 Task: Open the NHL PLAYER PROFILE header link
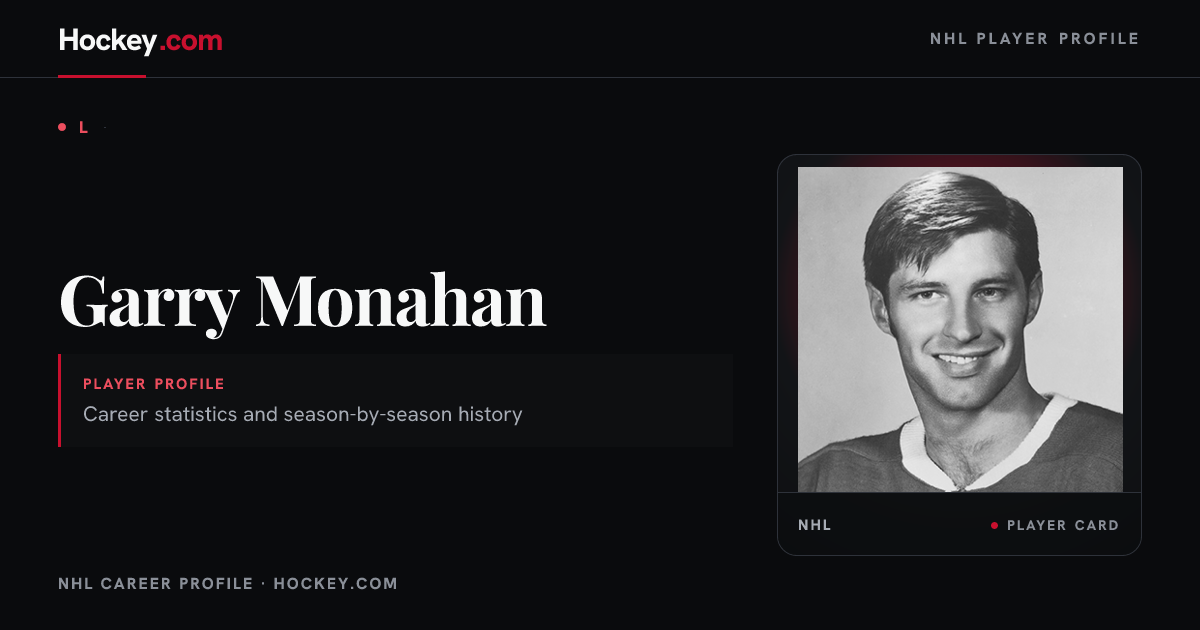click(x=1034, y=39)
